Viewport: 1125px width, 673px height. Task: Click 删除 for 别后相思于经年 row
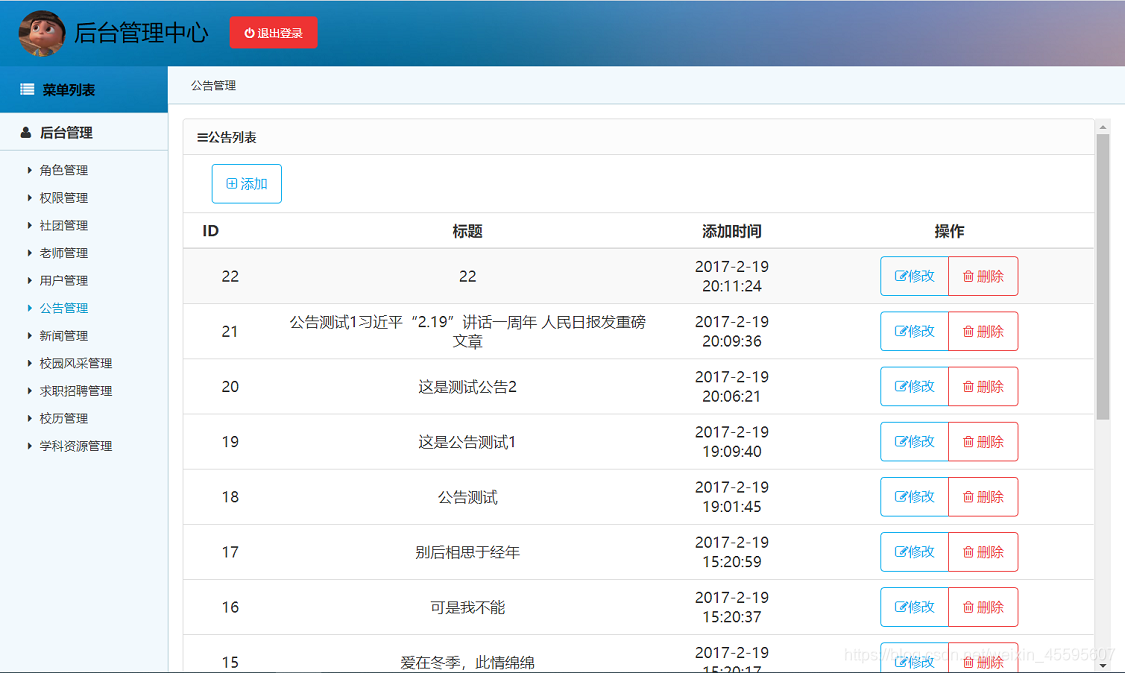(x=983, y=552)
